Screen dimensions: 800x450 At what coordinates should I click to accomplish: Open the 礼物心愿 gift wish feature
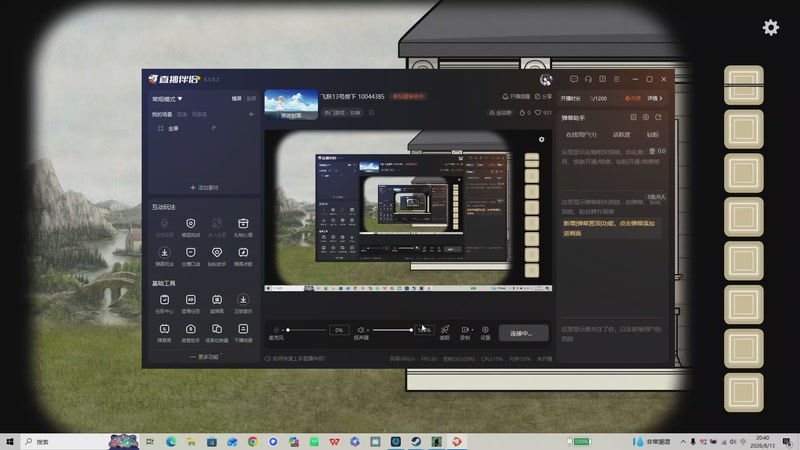tap(243, 228)
